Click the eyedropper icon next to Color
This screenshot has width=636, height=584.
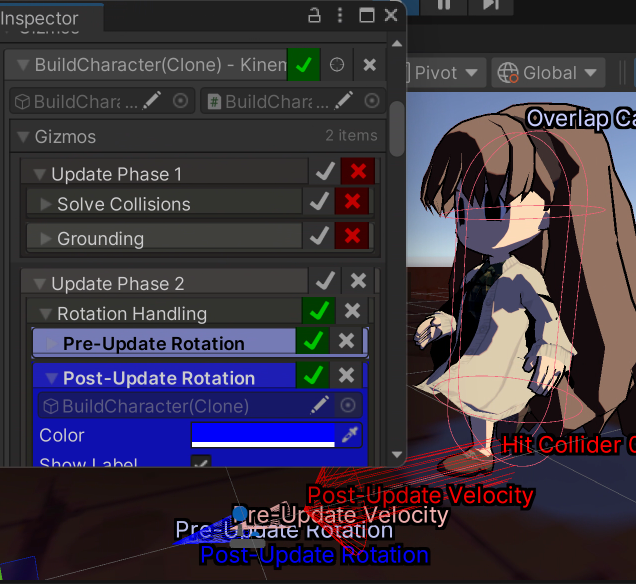coord(350,435)
